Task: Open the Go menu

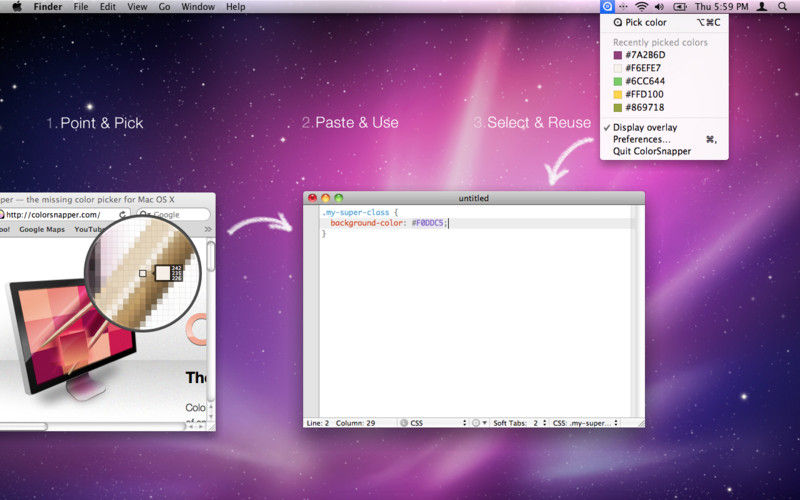Action: click(164, 7)
